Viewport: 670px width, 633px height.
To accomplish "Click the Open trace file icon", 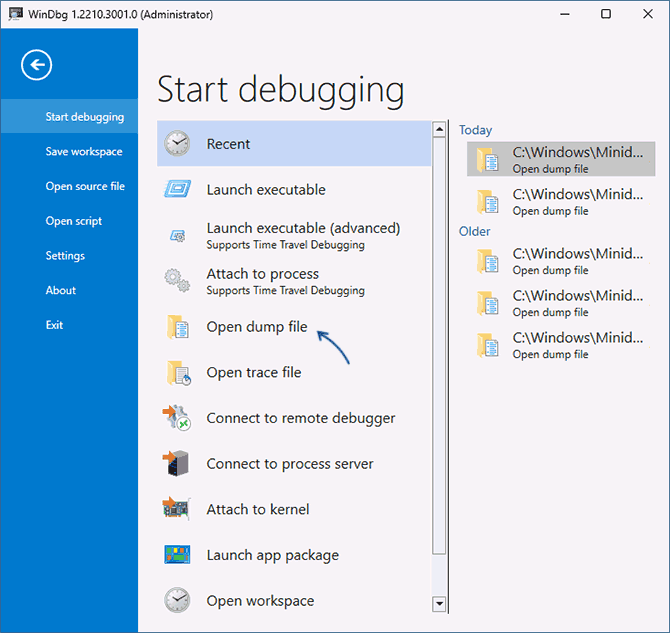I will 177,373.
